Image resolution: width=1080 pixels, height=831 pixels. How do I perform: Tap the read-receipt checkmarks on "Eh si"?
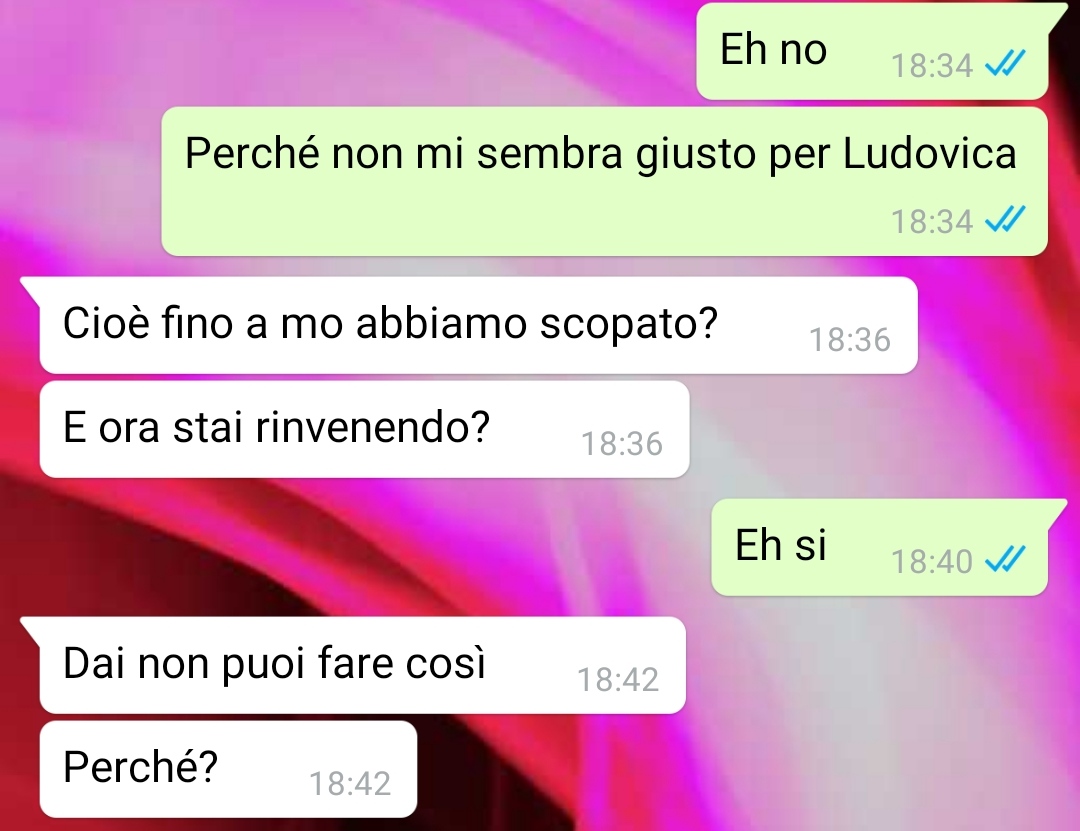pos(1005,559)
